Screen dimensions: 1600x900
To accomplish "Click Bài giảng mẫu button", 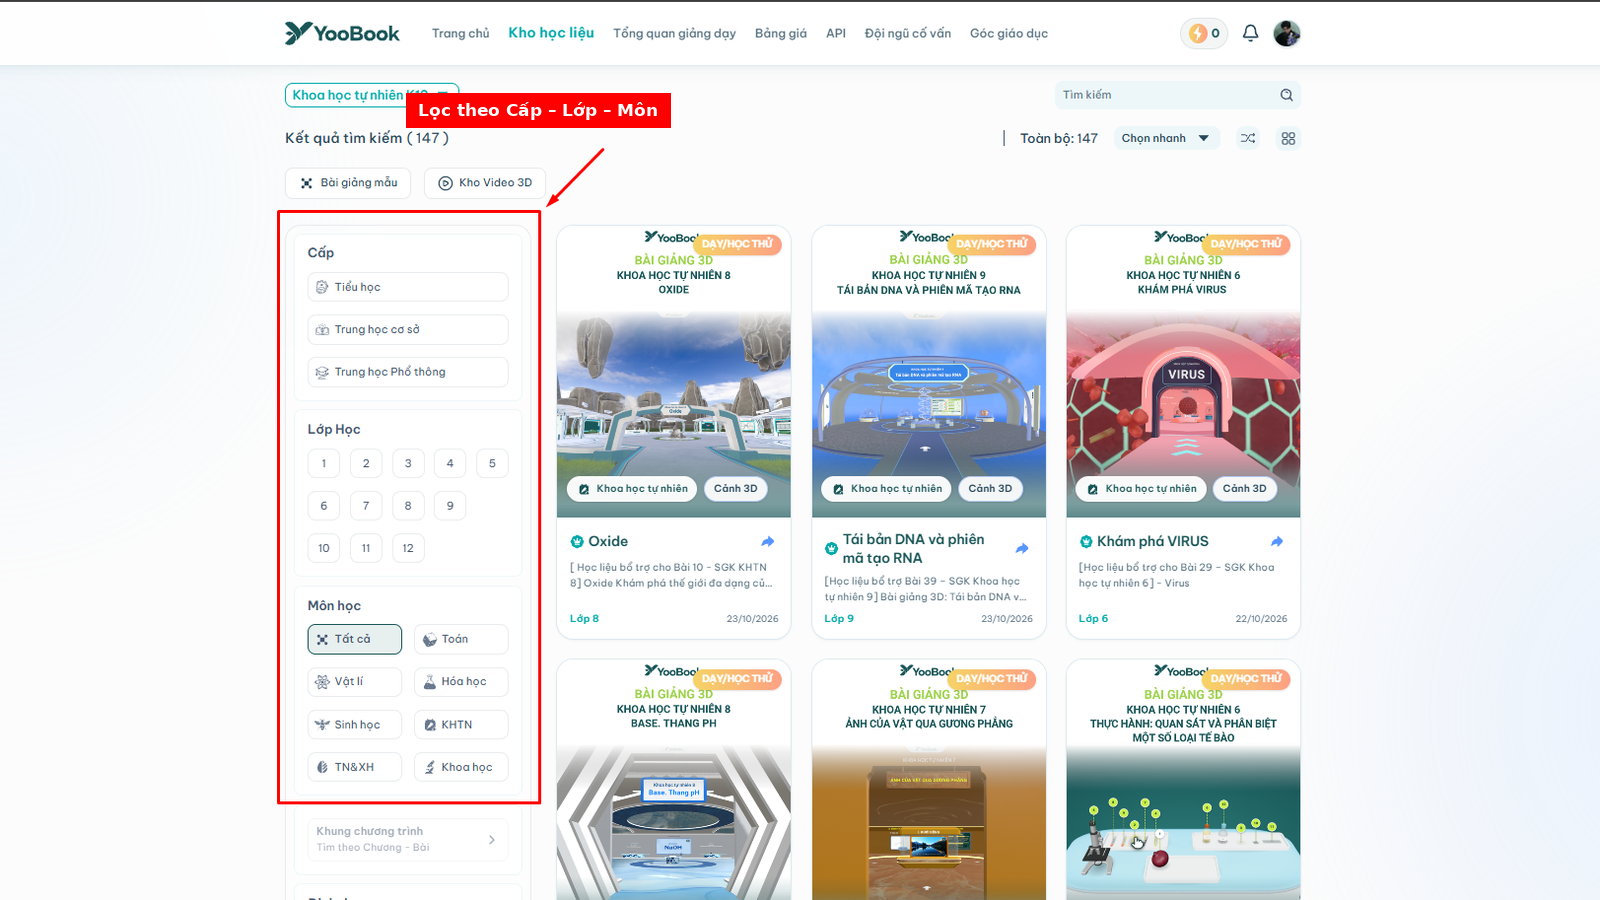I will (x=348, y=183).
